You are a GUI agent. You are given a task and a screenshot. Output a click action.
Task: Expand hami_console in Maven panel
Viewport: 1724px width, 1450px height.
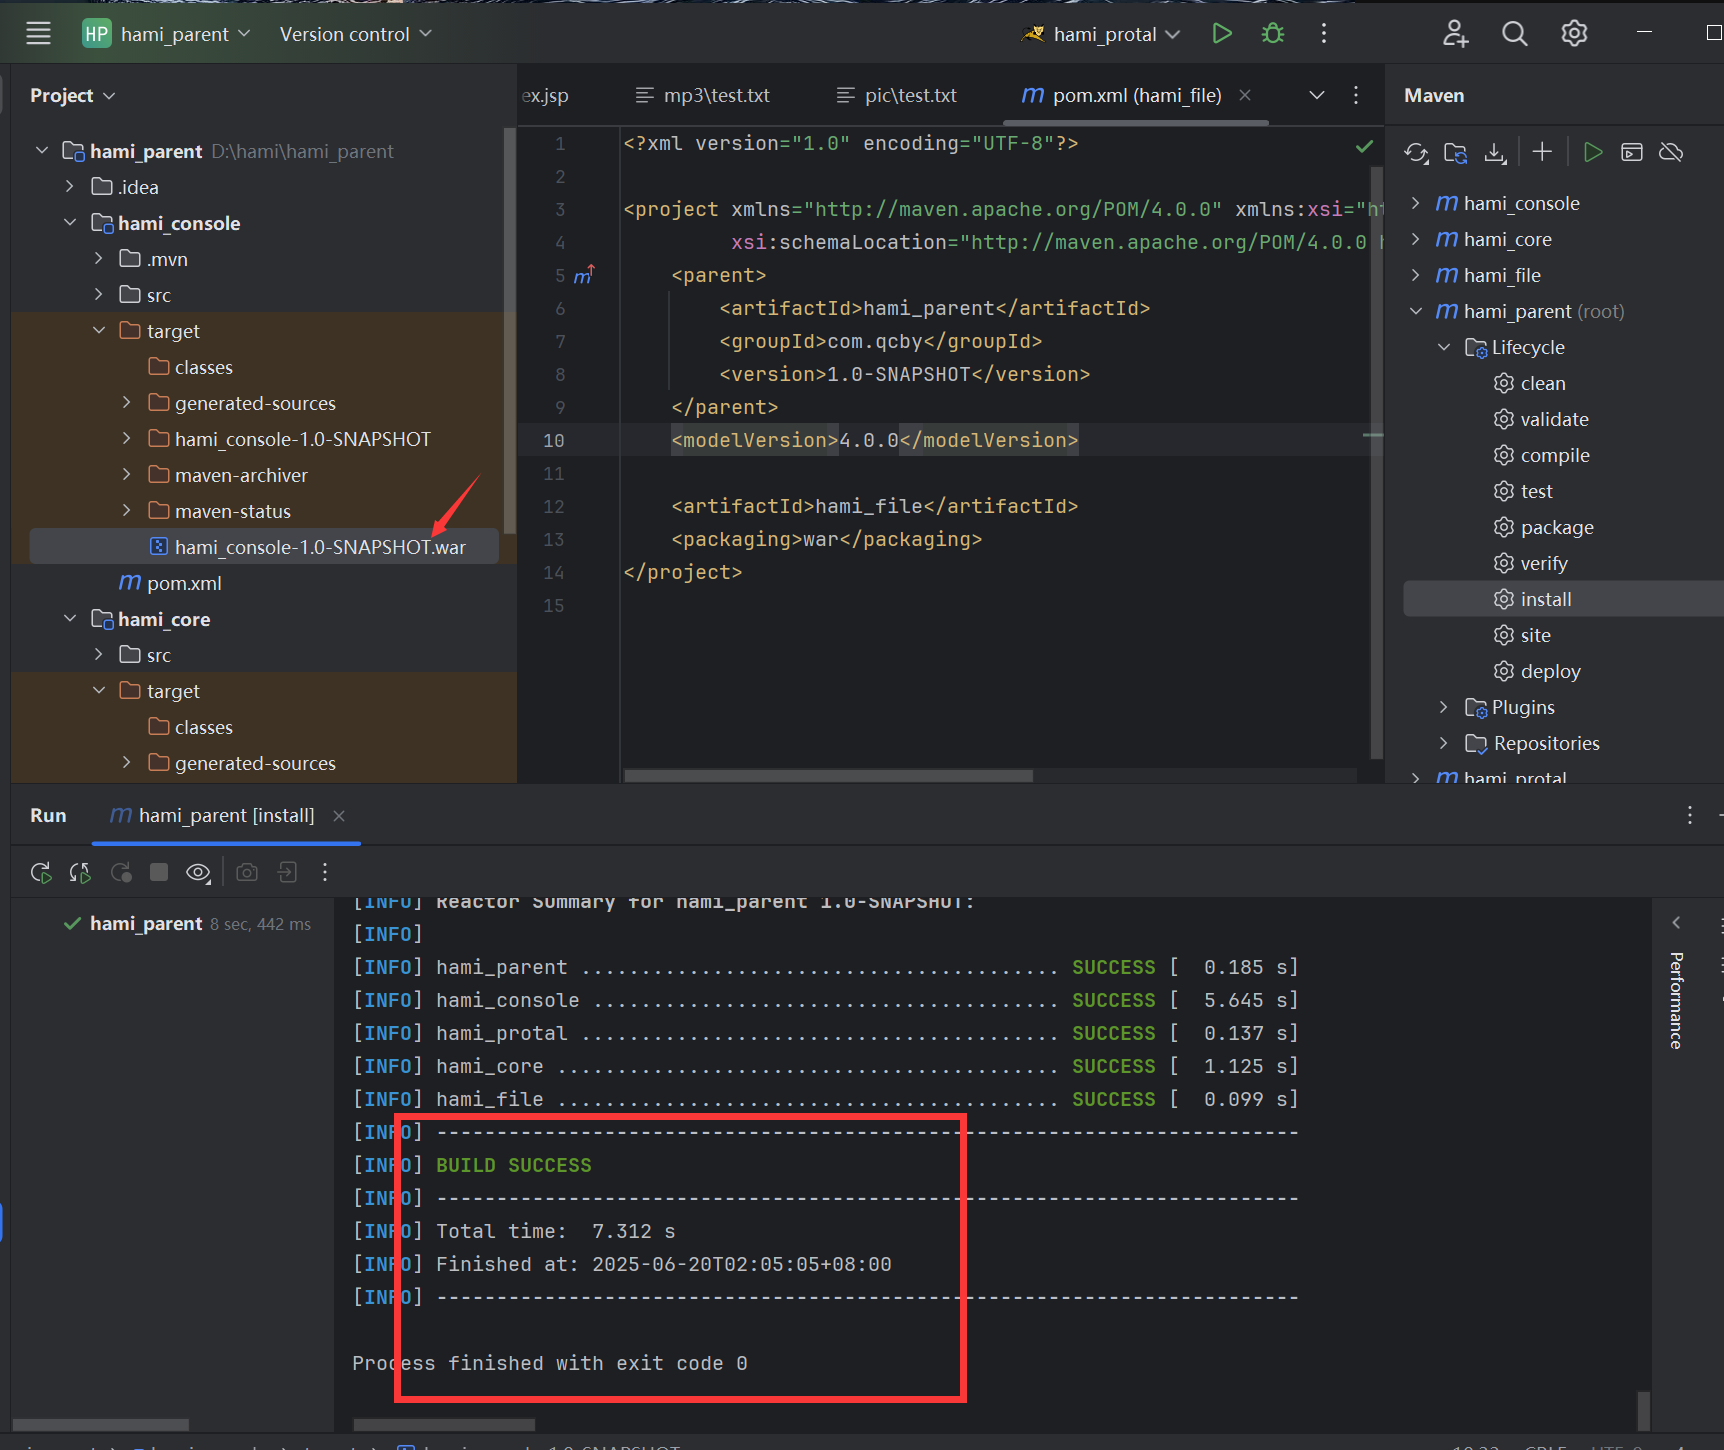(1415, 203)
